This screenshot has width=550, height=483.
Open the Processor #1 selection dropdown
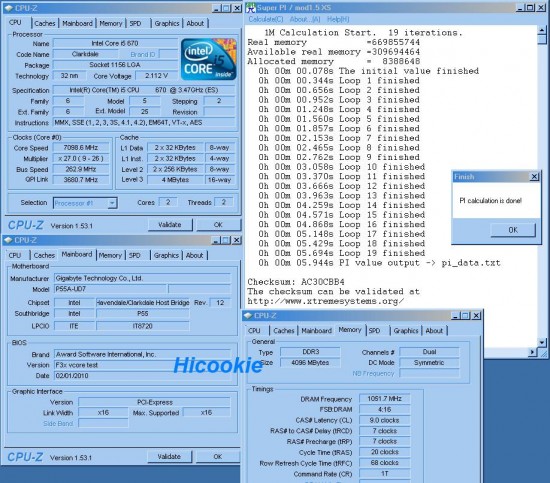point(112,203)
